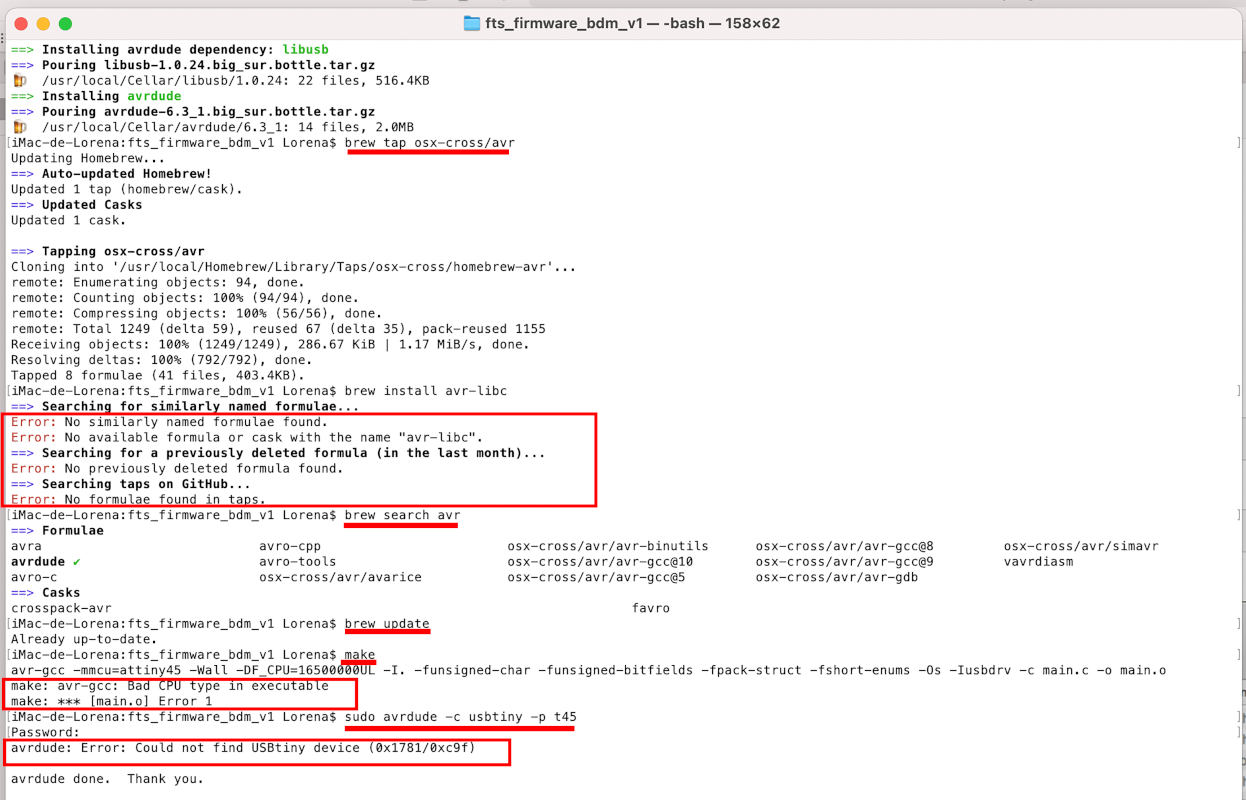Click the bold 'Formulae' heading

click(73, 530)
